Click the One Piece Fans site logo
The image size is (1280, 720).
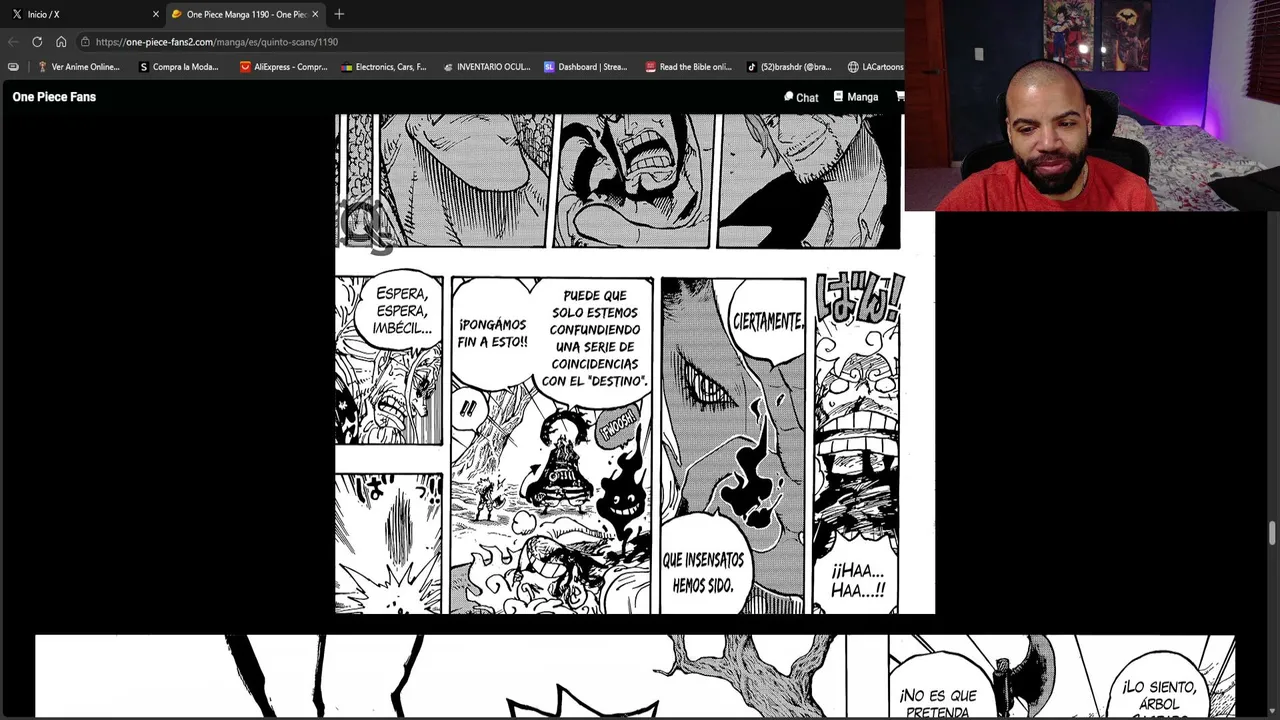[x=54, y=97]
